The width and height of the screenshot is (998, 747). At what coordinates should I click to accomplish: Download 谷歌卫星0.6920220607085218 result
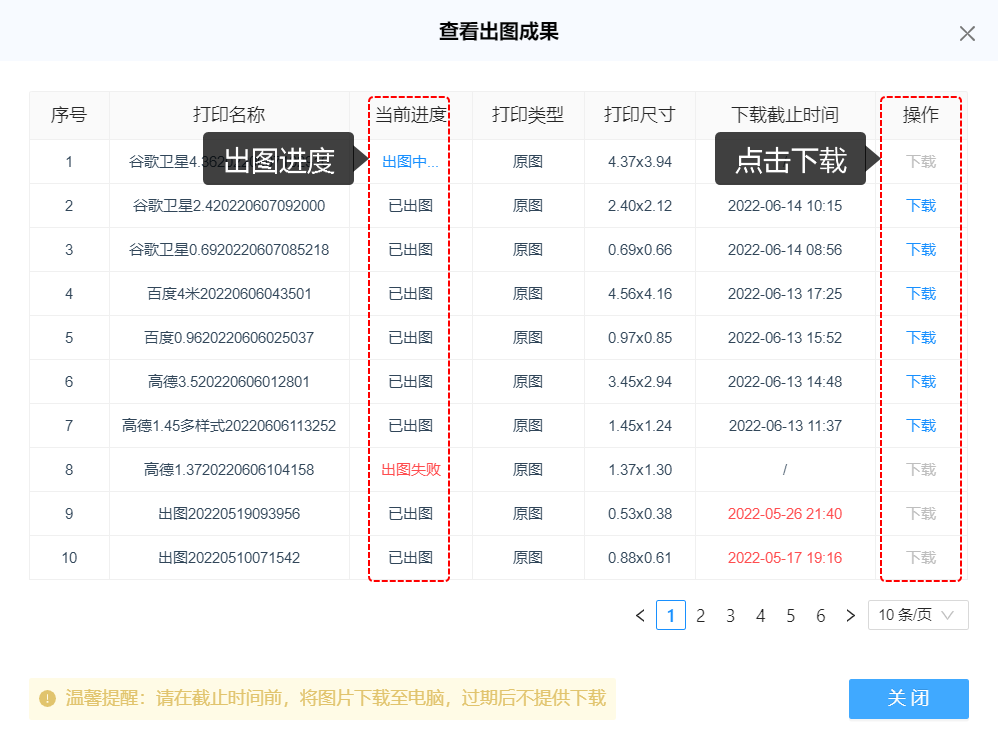pyautogui.click(x=920, y=249)
